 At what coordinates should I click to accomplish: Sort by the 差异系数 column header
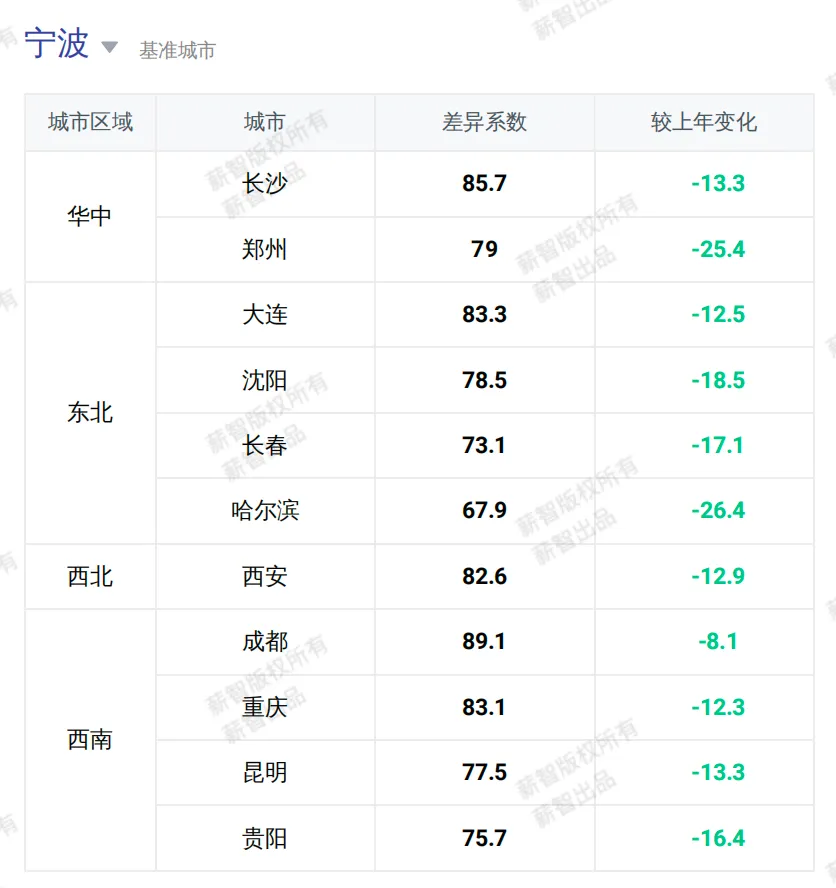click(x=484, y=122)
